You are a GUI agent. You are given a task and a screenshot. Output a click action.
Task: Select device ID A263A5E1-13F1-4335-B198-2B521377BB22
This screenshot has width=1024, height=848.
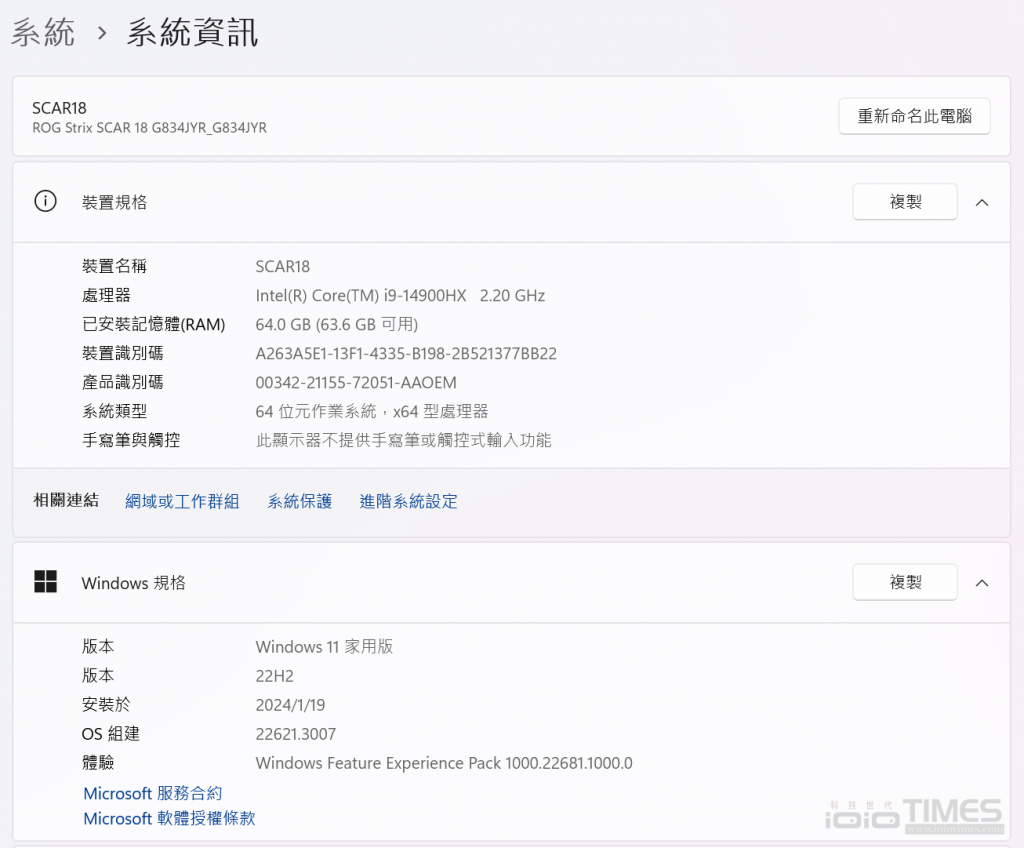[x=406, y=353]
